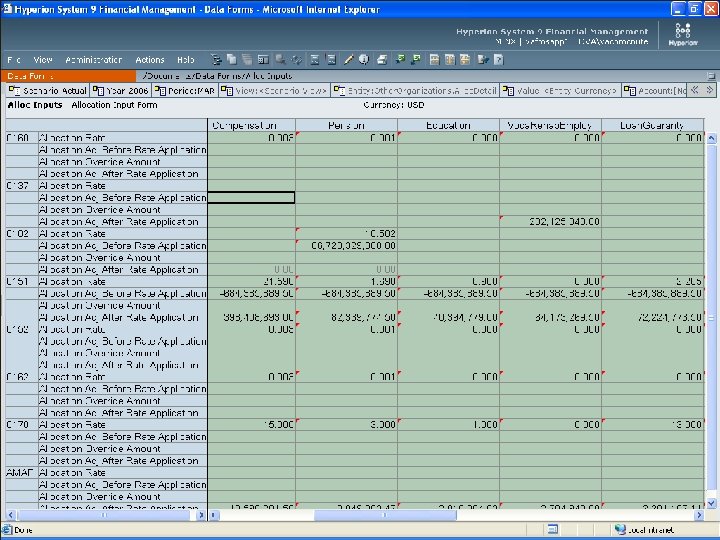Click the first green spreadsheet arrow icon
Image resolution: width=720 pixels, height=540 pixels.
[400, 59]
